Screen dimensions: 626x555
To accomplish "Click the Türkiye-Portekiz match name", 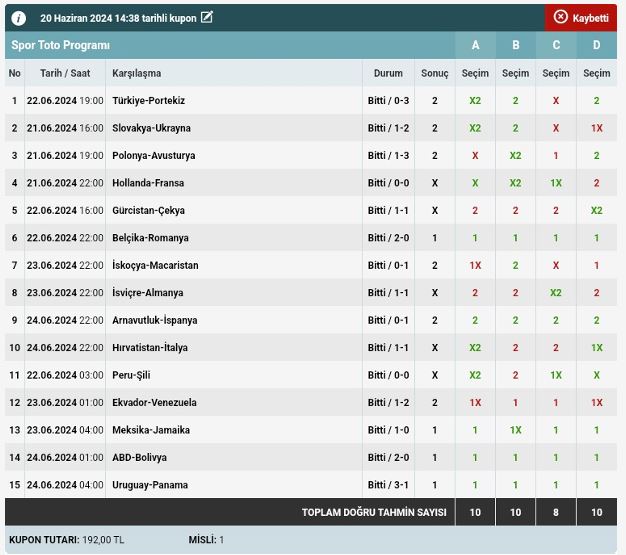I will (148, 101).
